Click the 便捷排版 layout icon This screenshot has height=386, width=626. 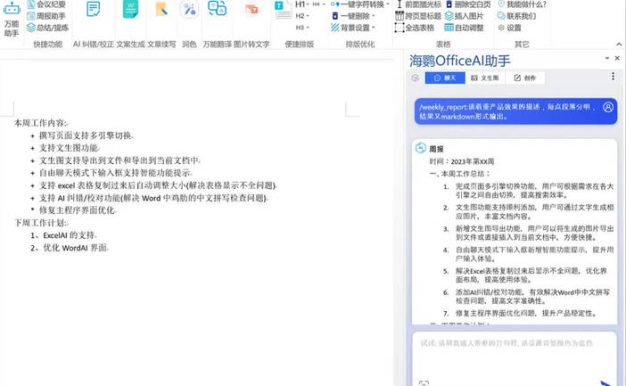pos(283,10)
